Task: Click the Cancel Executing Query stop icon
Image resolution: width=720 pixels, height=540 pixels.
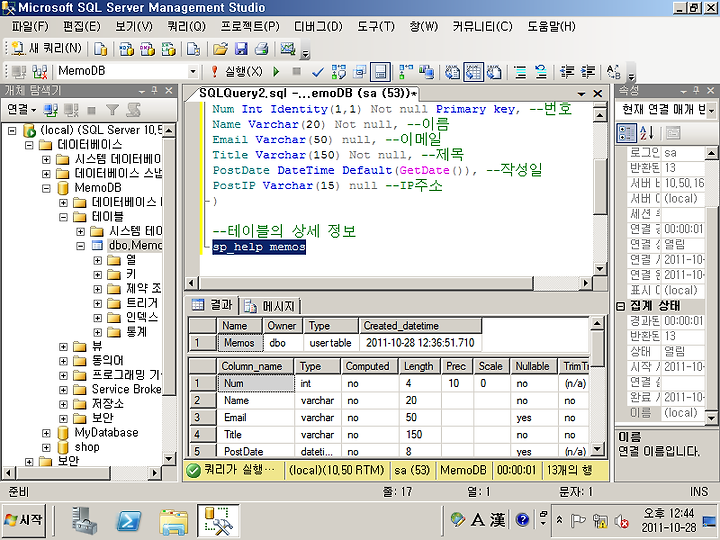Action: [297, 71]
